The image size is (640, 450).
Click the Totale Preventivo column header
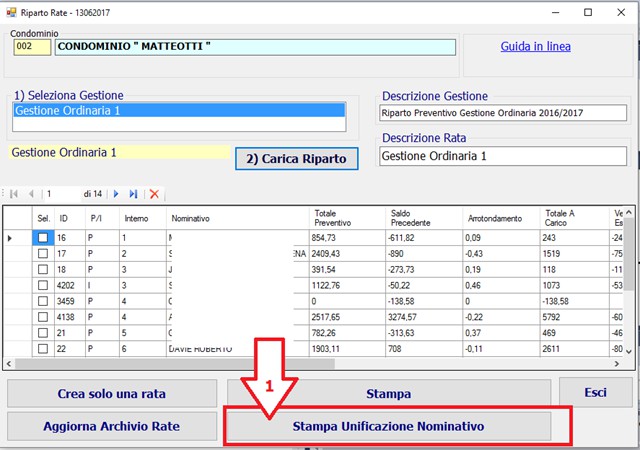[347, 218]
